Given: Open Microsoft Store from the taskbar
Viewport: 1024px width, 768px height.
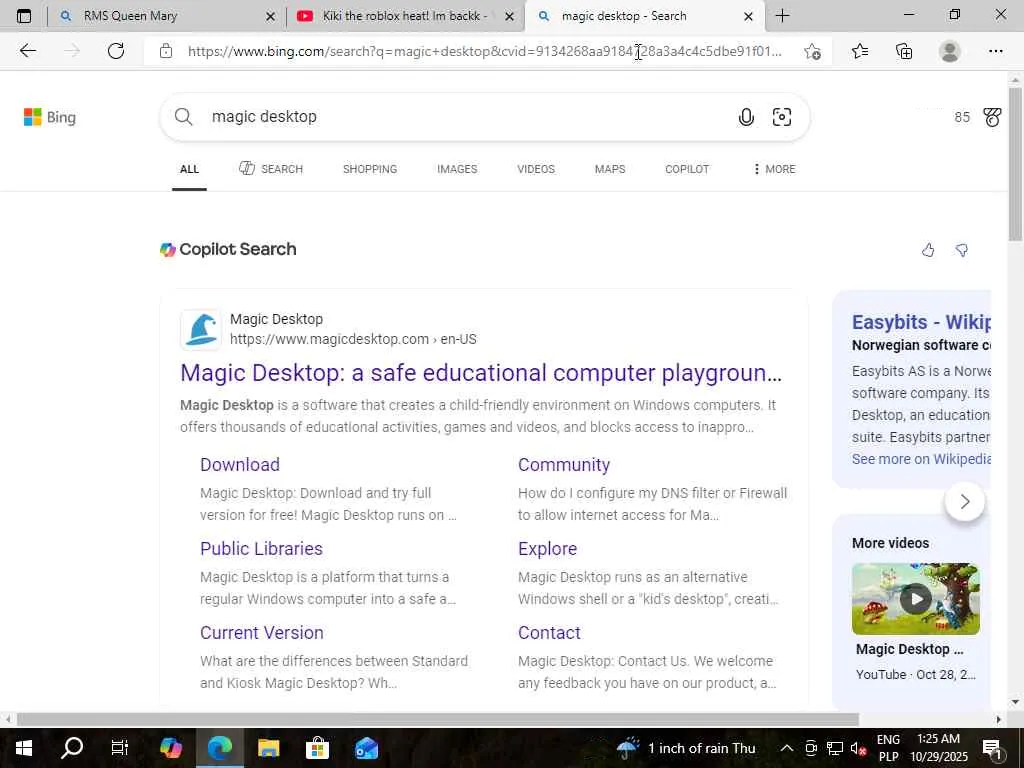Looking at the screenshot, I should [317, 748].
